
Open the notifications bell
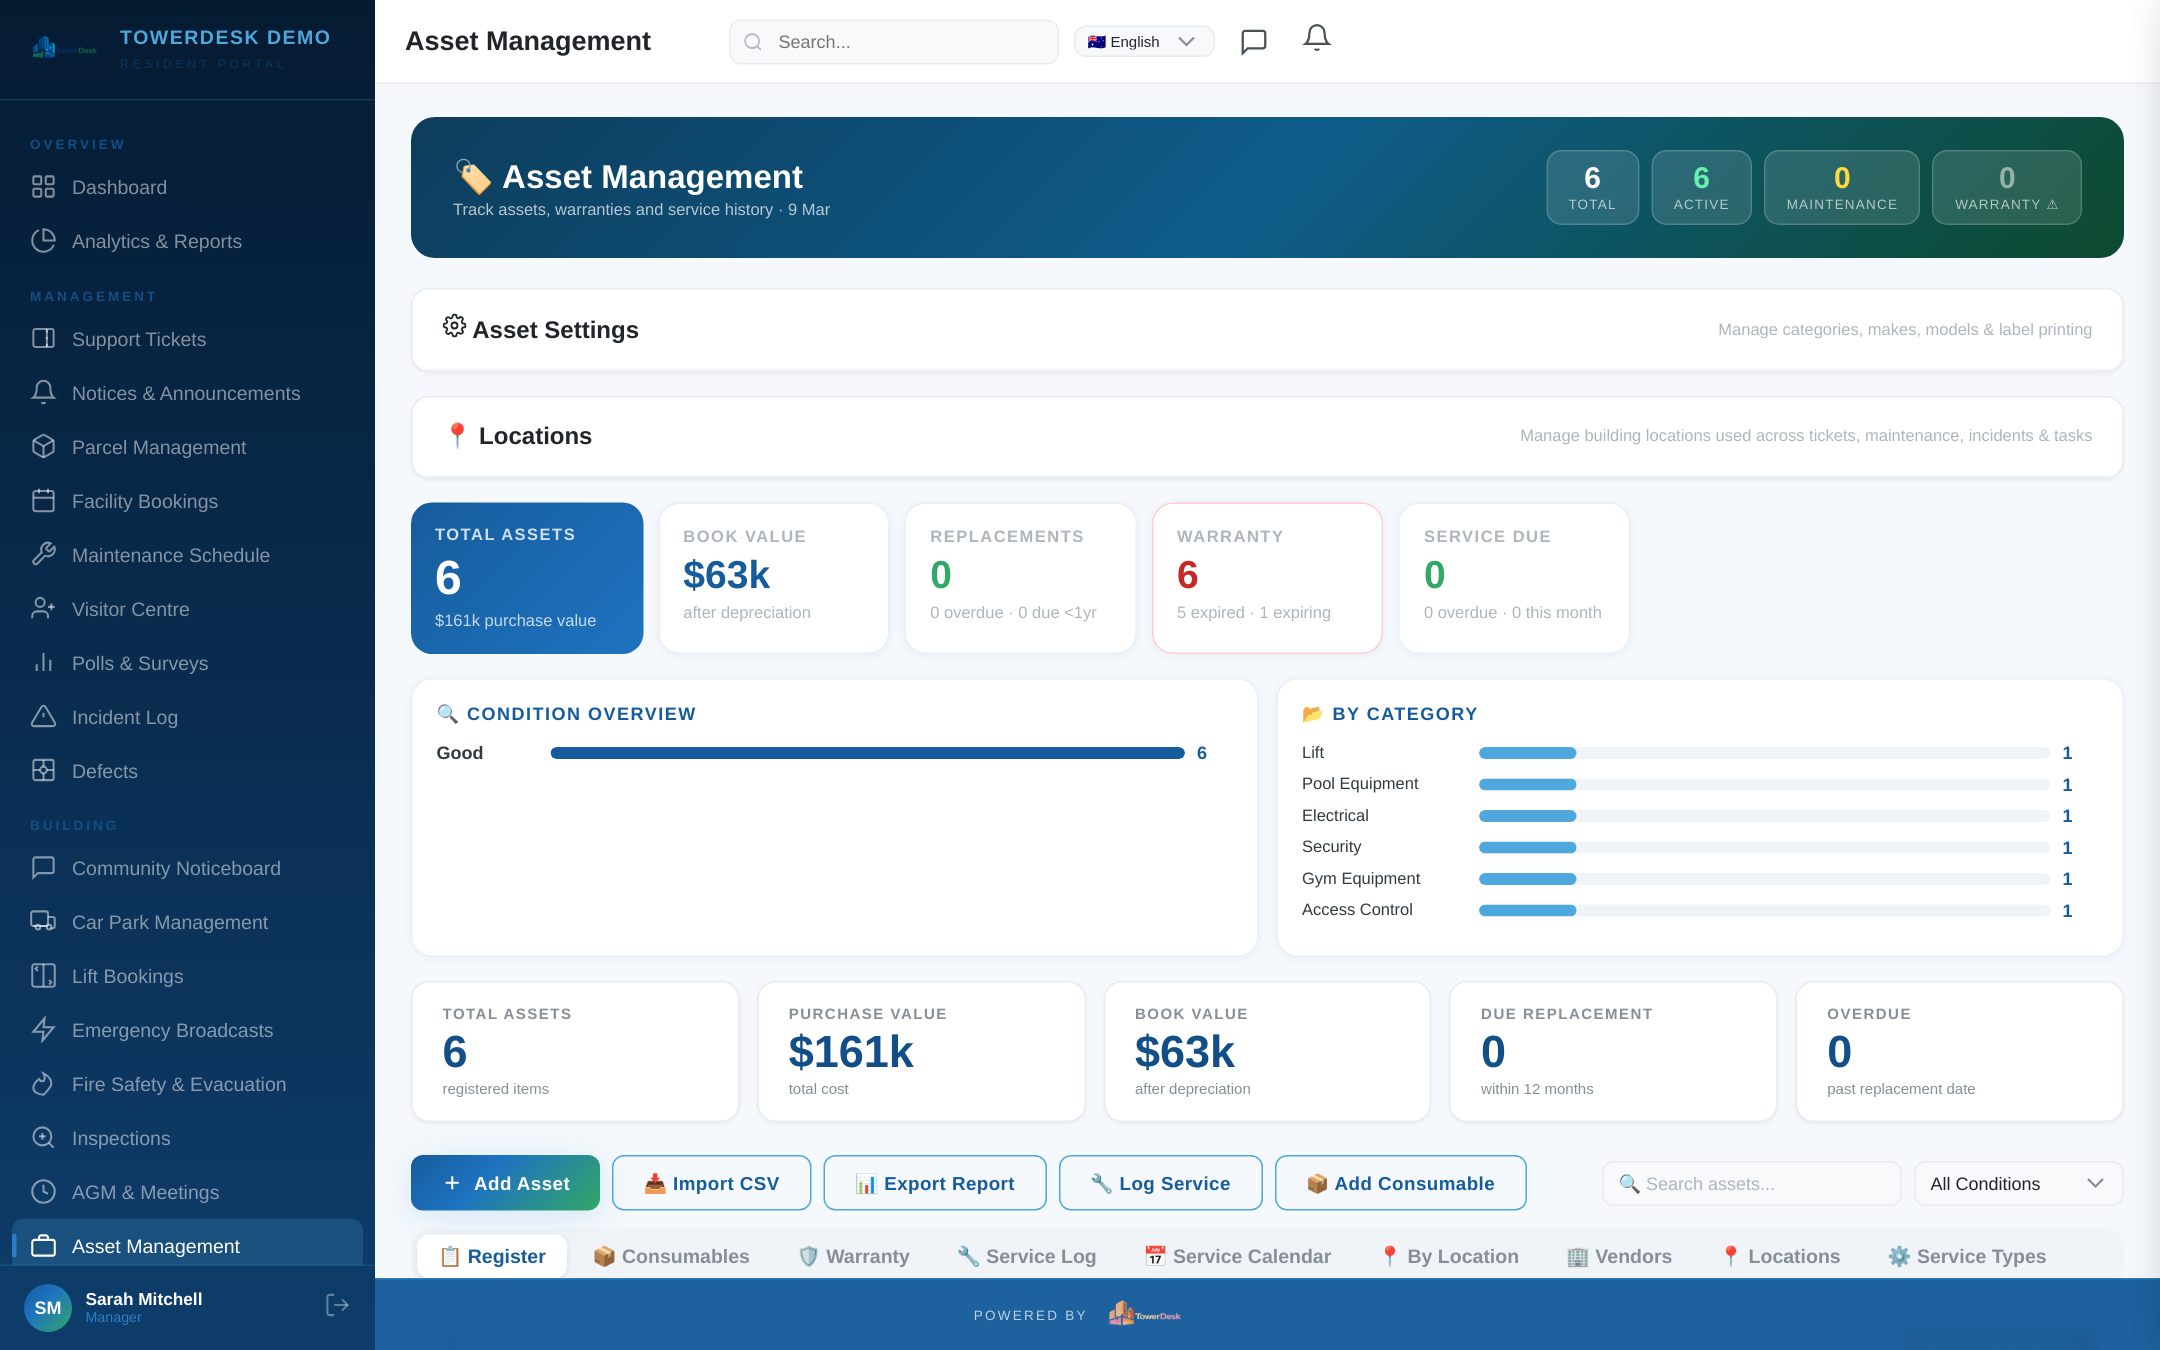tap(1316, 39)
